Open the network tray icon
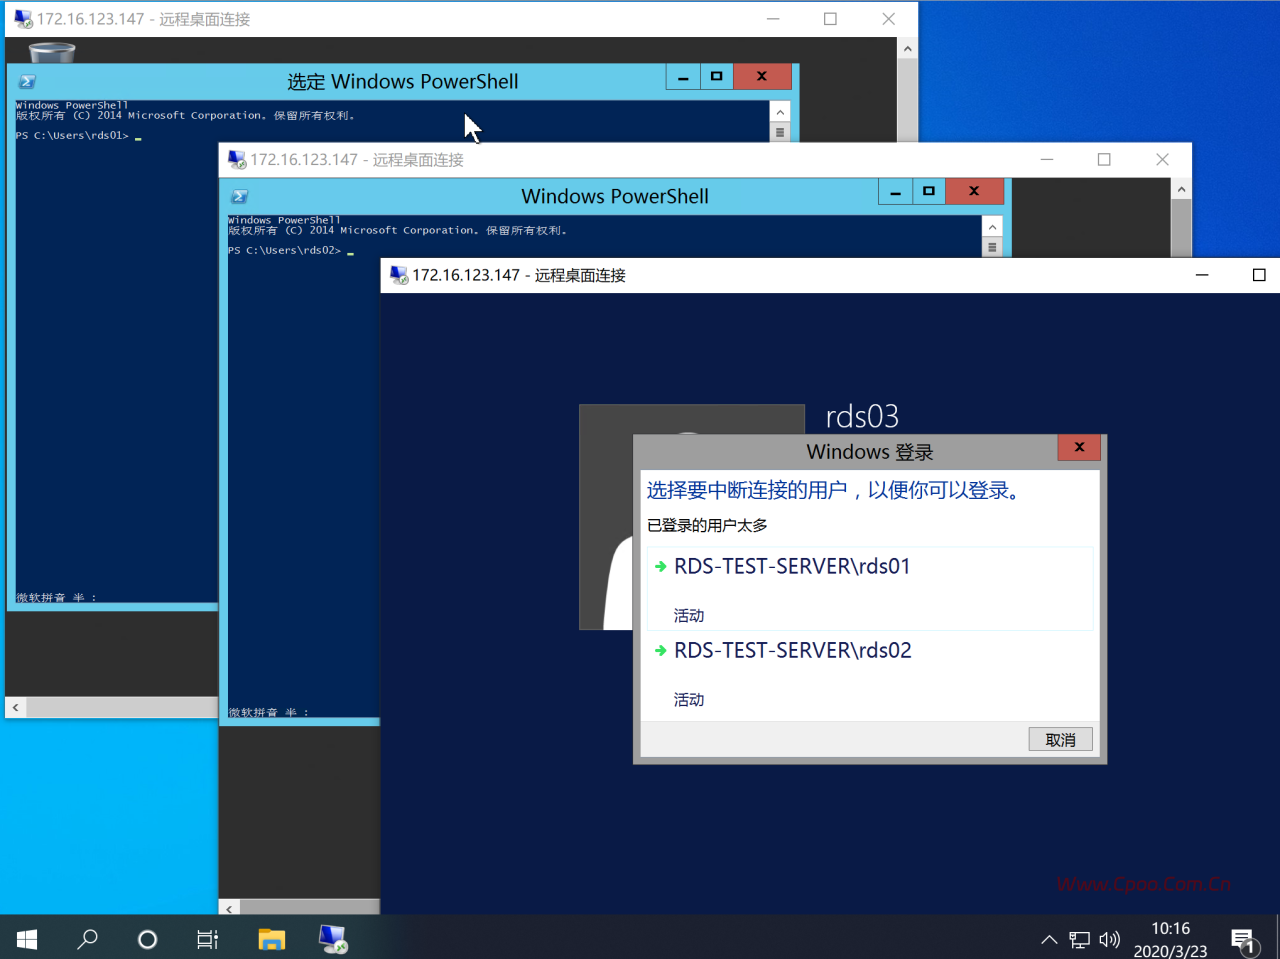Screen dimensions: 1280x959 (x=1079, y=940)
